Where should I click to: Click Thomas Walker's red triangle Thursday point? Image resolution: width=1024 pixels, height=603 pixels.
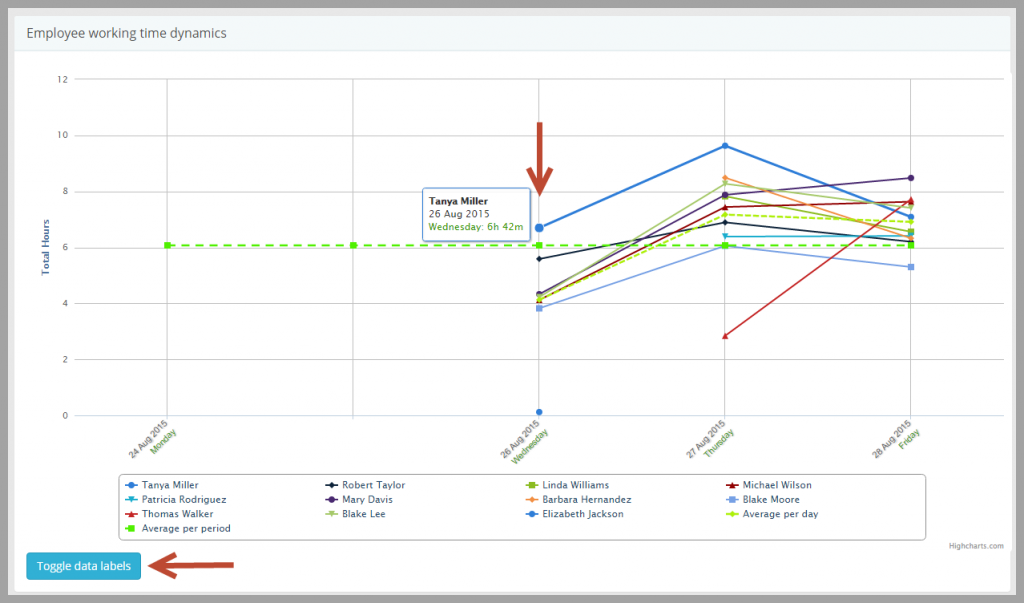[725, 336]
